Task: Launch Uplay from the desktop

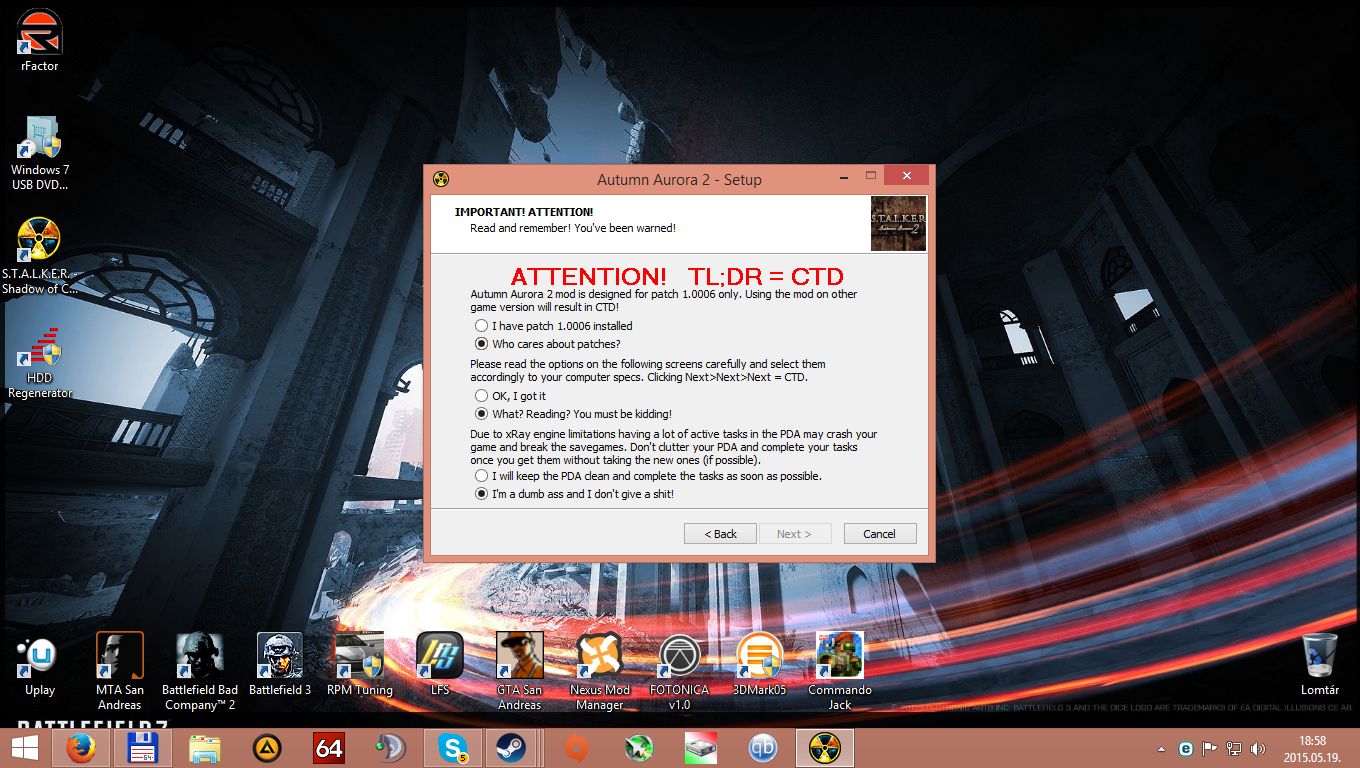Action: tap(40, 667)
